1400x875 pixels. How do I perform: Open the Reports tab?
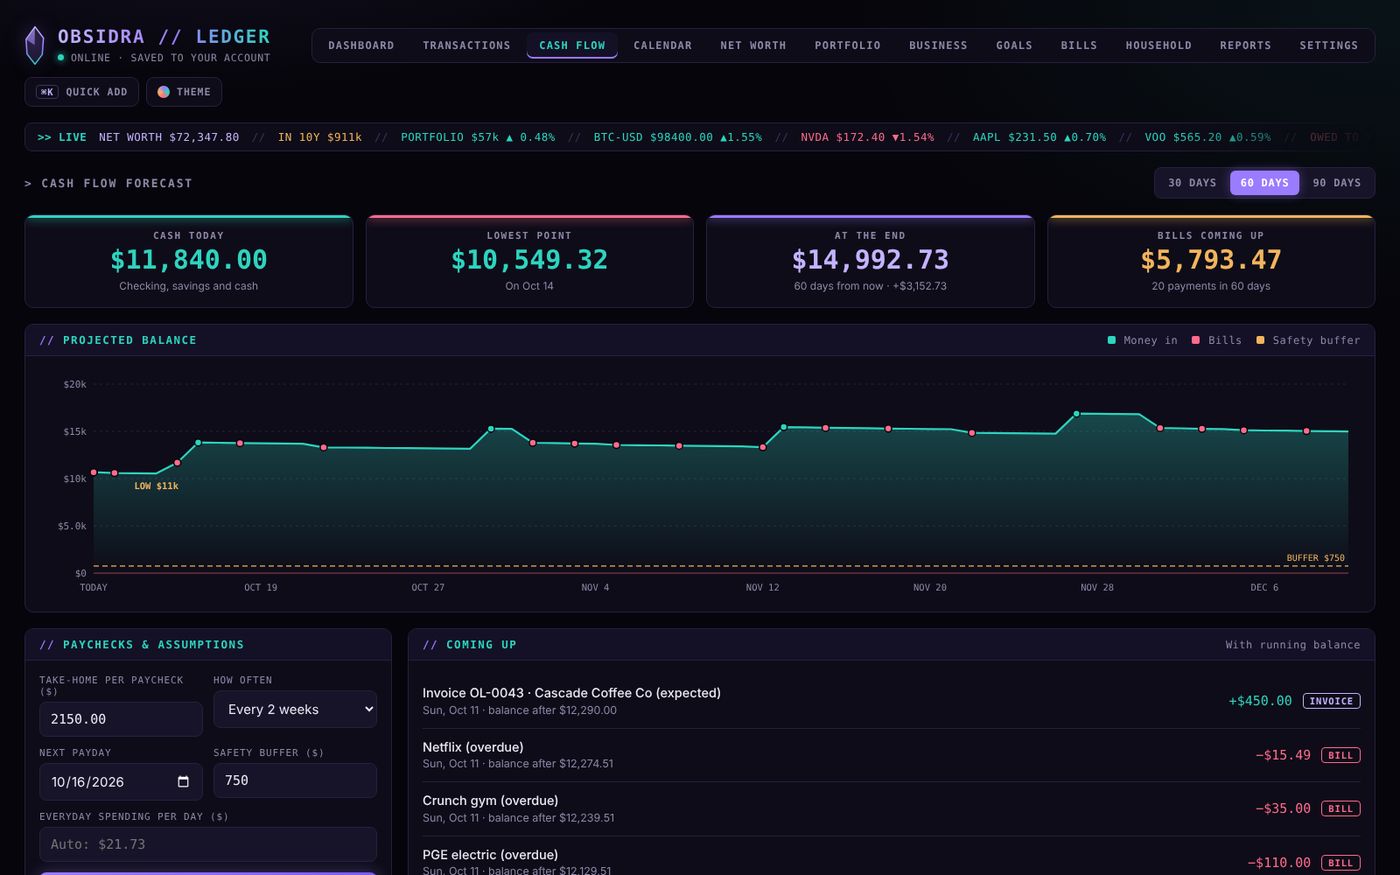point(1245,46)
